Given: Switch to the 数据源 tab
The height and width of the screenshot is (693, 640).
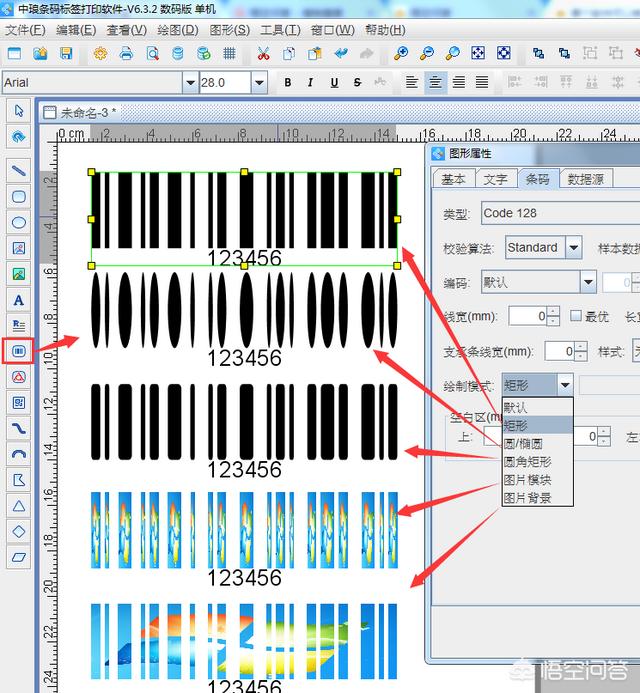Looking at the screenshot, I should click(x=586, y=179).
